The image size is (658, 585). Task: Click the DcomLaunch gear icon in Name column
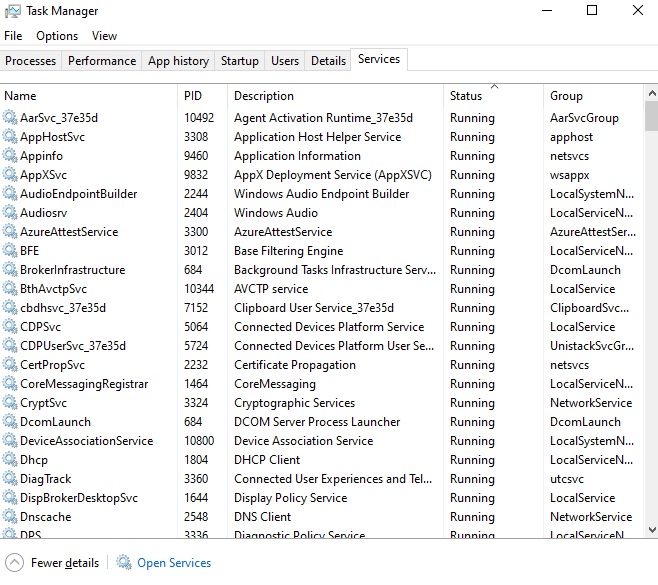[10, 421]
